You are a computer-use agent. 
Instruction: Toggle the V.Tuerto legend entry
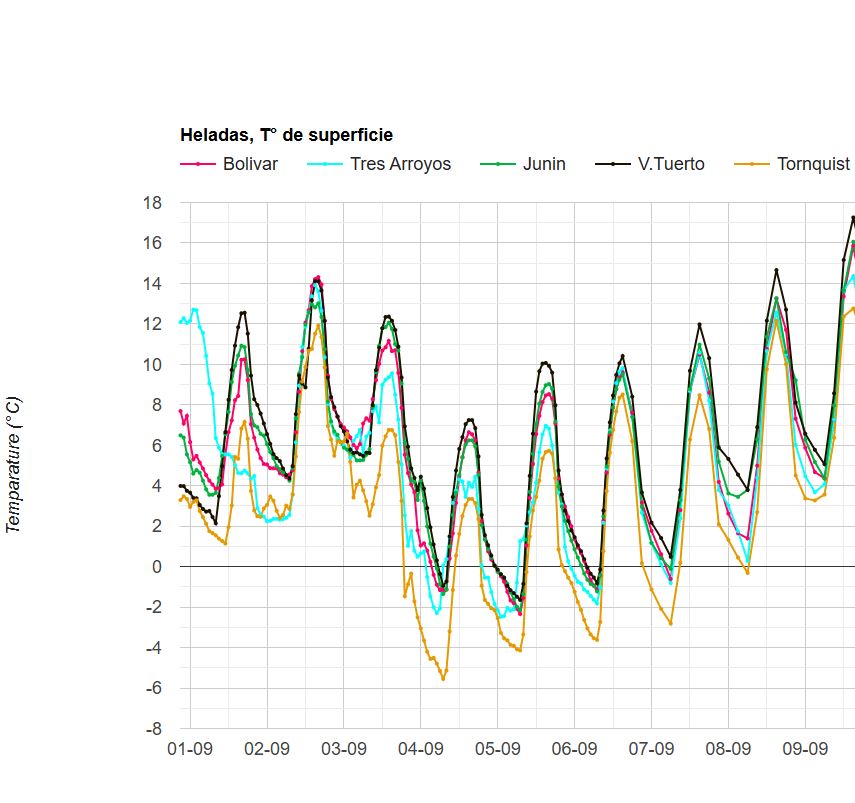coord(649,164)
